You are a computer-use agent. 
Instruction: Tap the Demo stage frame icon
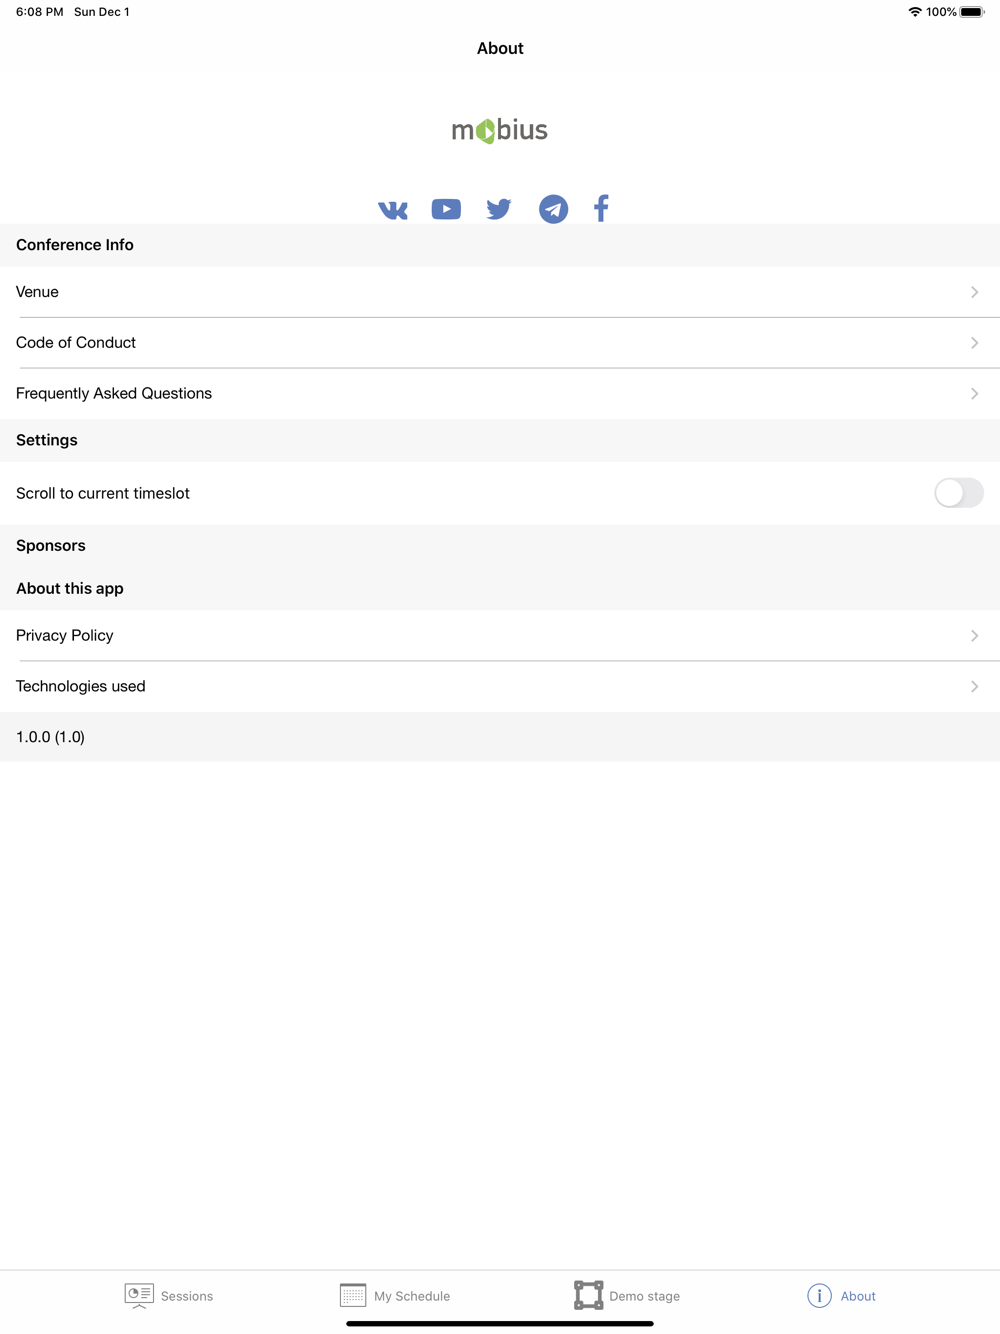click(x=589, y=1295)
